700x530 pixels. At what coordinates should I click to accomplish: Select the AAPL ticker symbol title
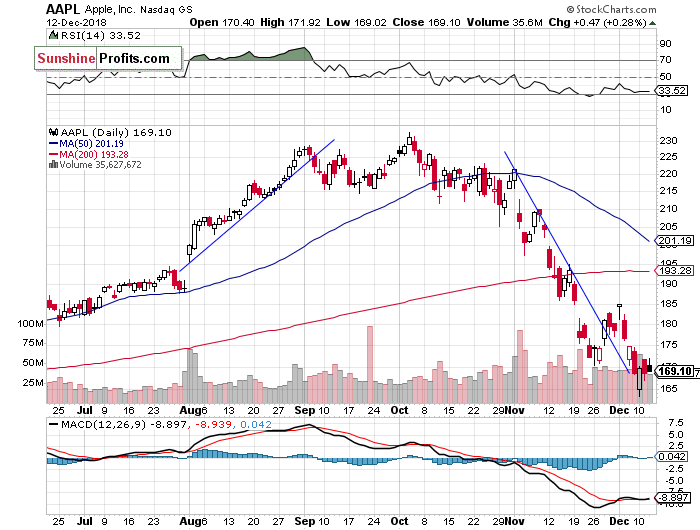pos(63,9)
